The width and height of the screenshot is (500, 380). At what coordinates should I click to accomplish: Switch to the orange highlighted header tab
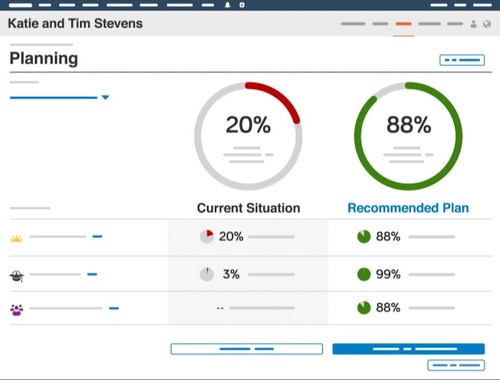(x=403, y=24)
